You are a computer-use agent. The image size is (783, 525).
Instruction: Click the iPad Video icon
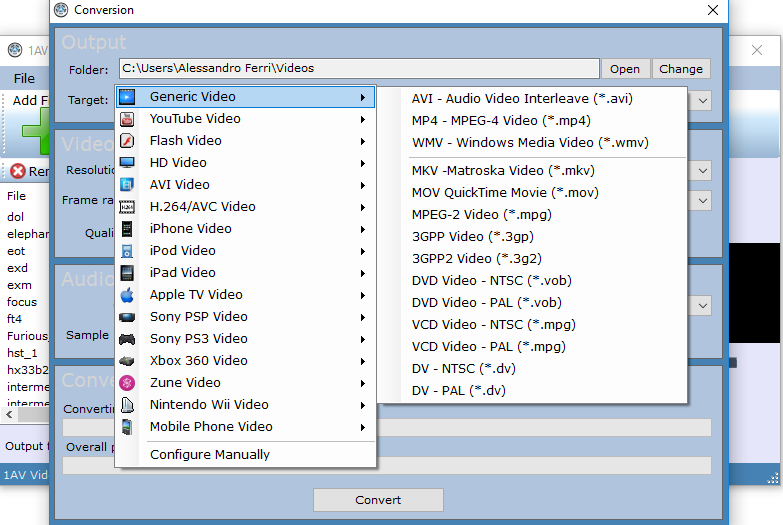[127, 273]
